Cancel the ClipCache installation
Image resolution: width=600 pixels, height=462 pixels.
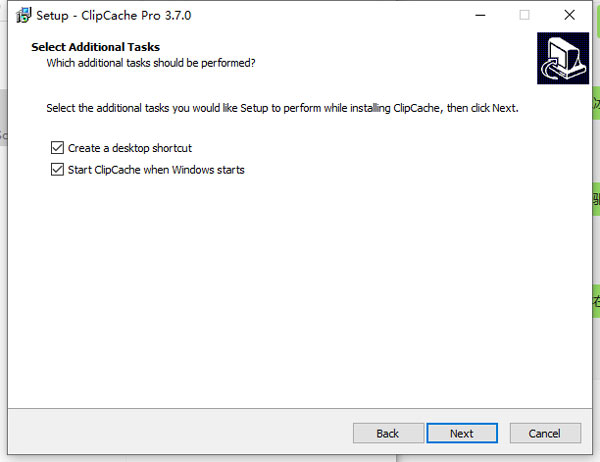tap(545, 434)
